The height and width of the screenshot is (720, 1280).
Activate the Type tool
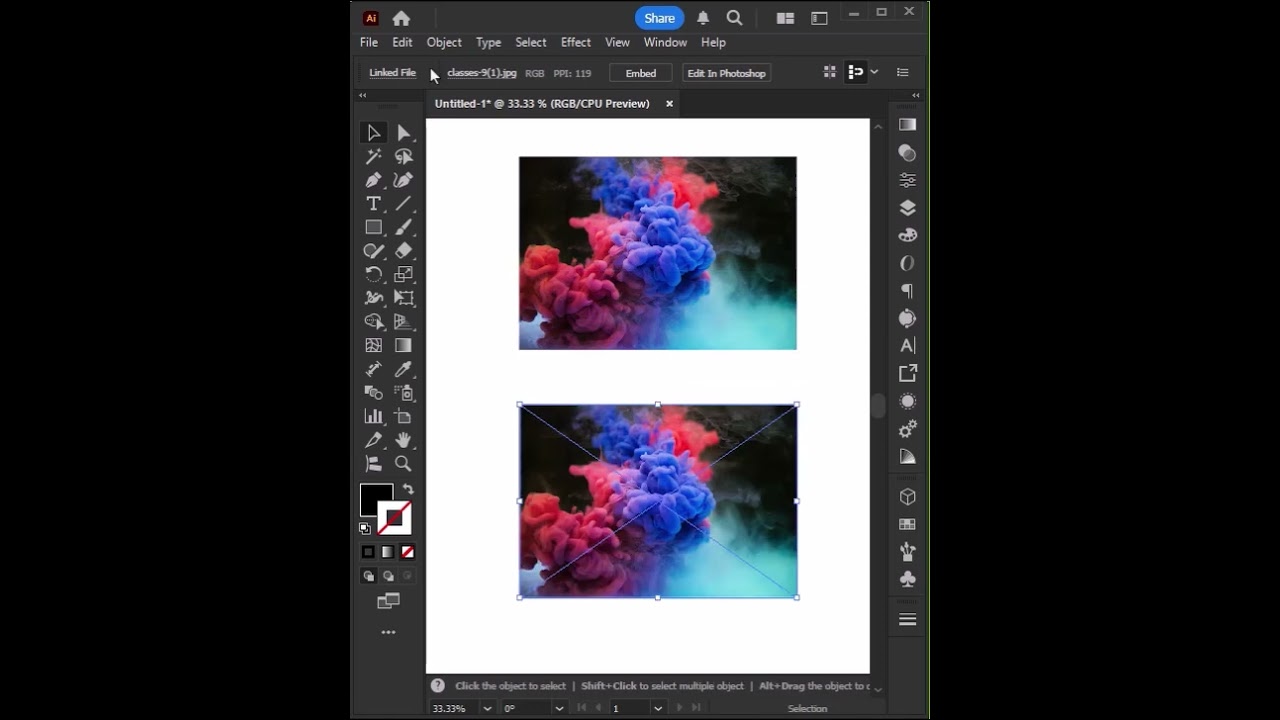tap(373, 204)
